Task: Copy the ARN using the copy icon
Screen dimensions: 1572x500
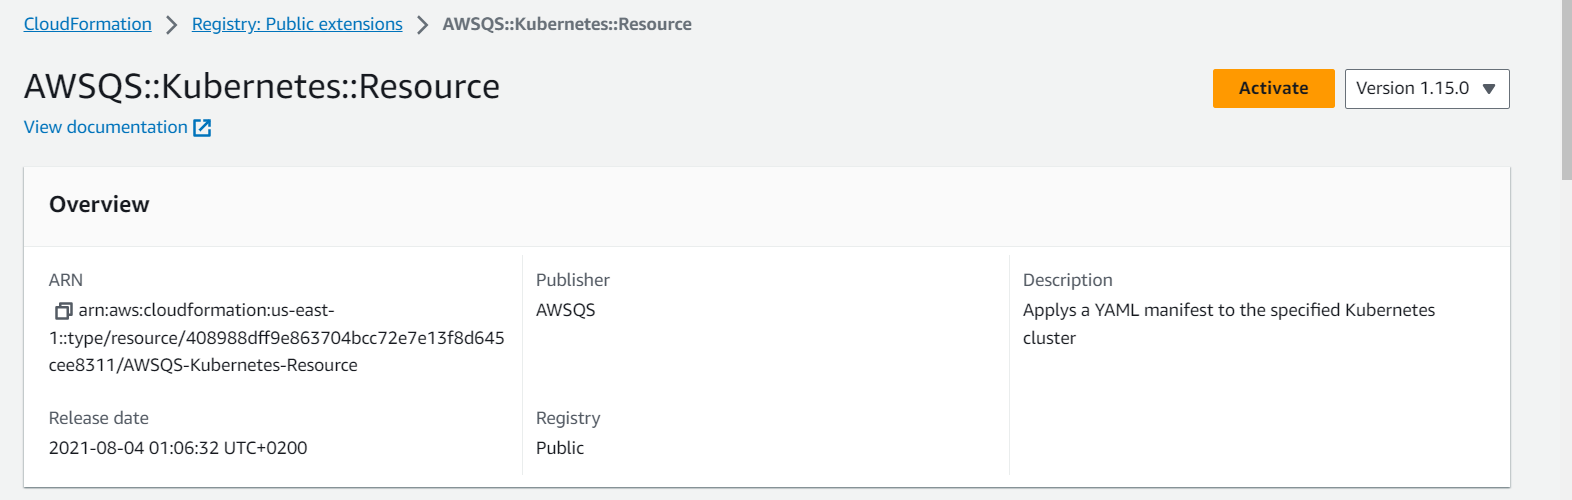Action: [63, 311]
